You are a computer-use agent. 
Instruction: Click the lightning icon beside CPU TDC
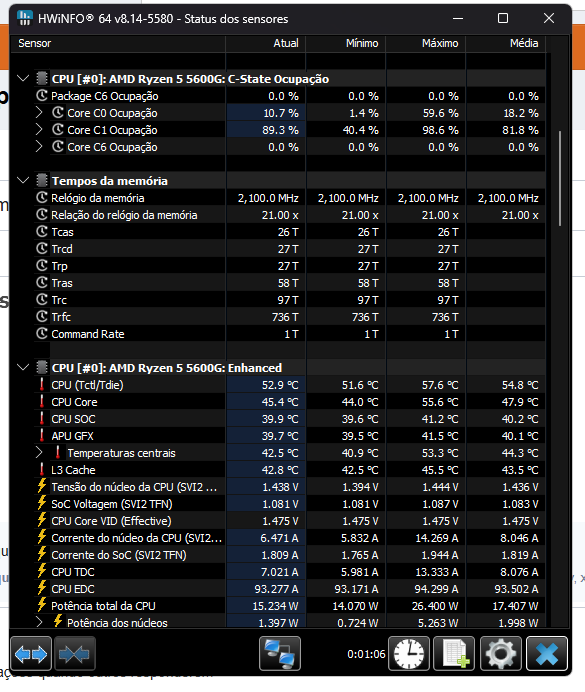point(42,571)
